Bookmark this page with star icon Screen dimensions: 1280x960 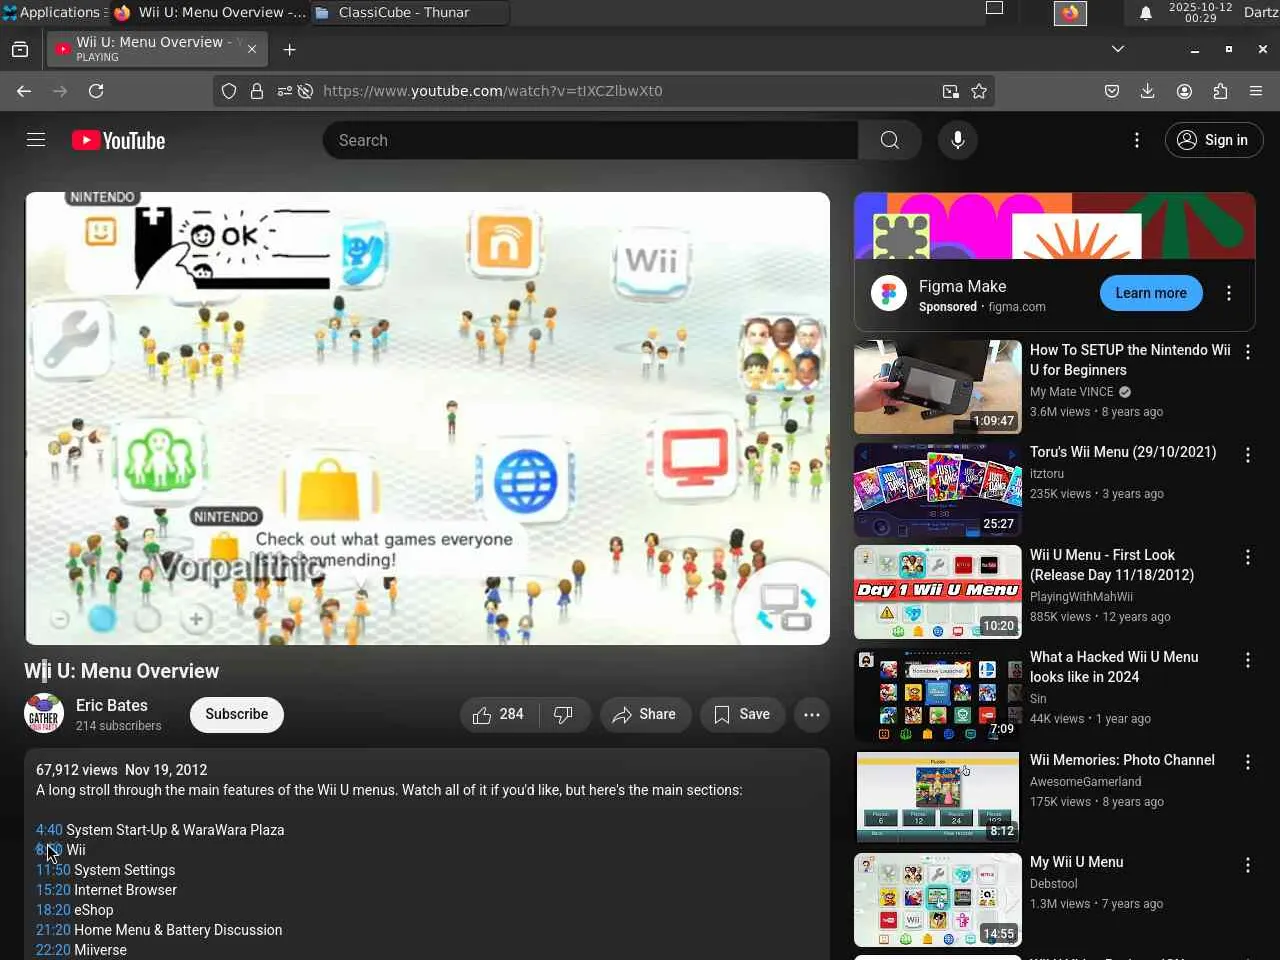(x=979, y=91)
